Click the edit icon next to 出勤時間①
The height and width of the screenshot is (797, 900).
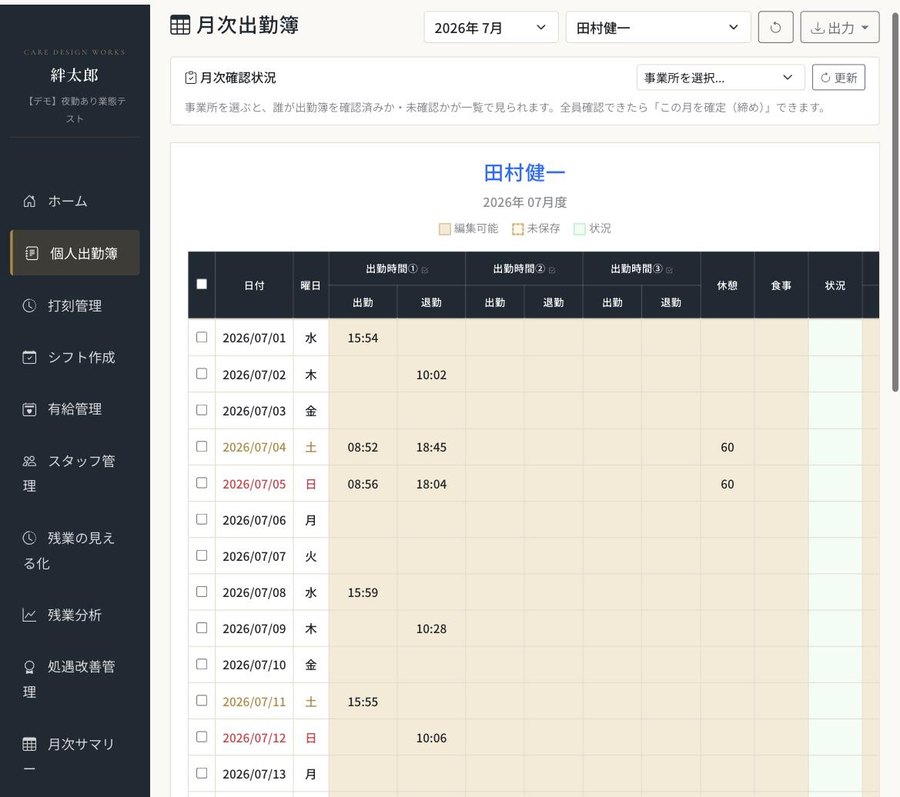pos(425,270)
